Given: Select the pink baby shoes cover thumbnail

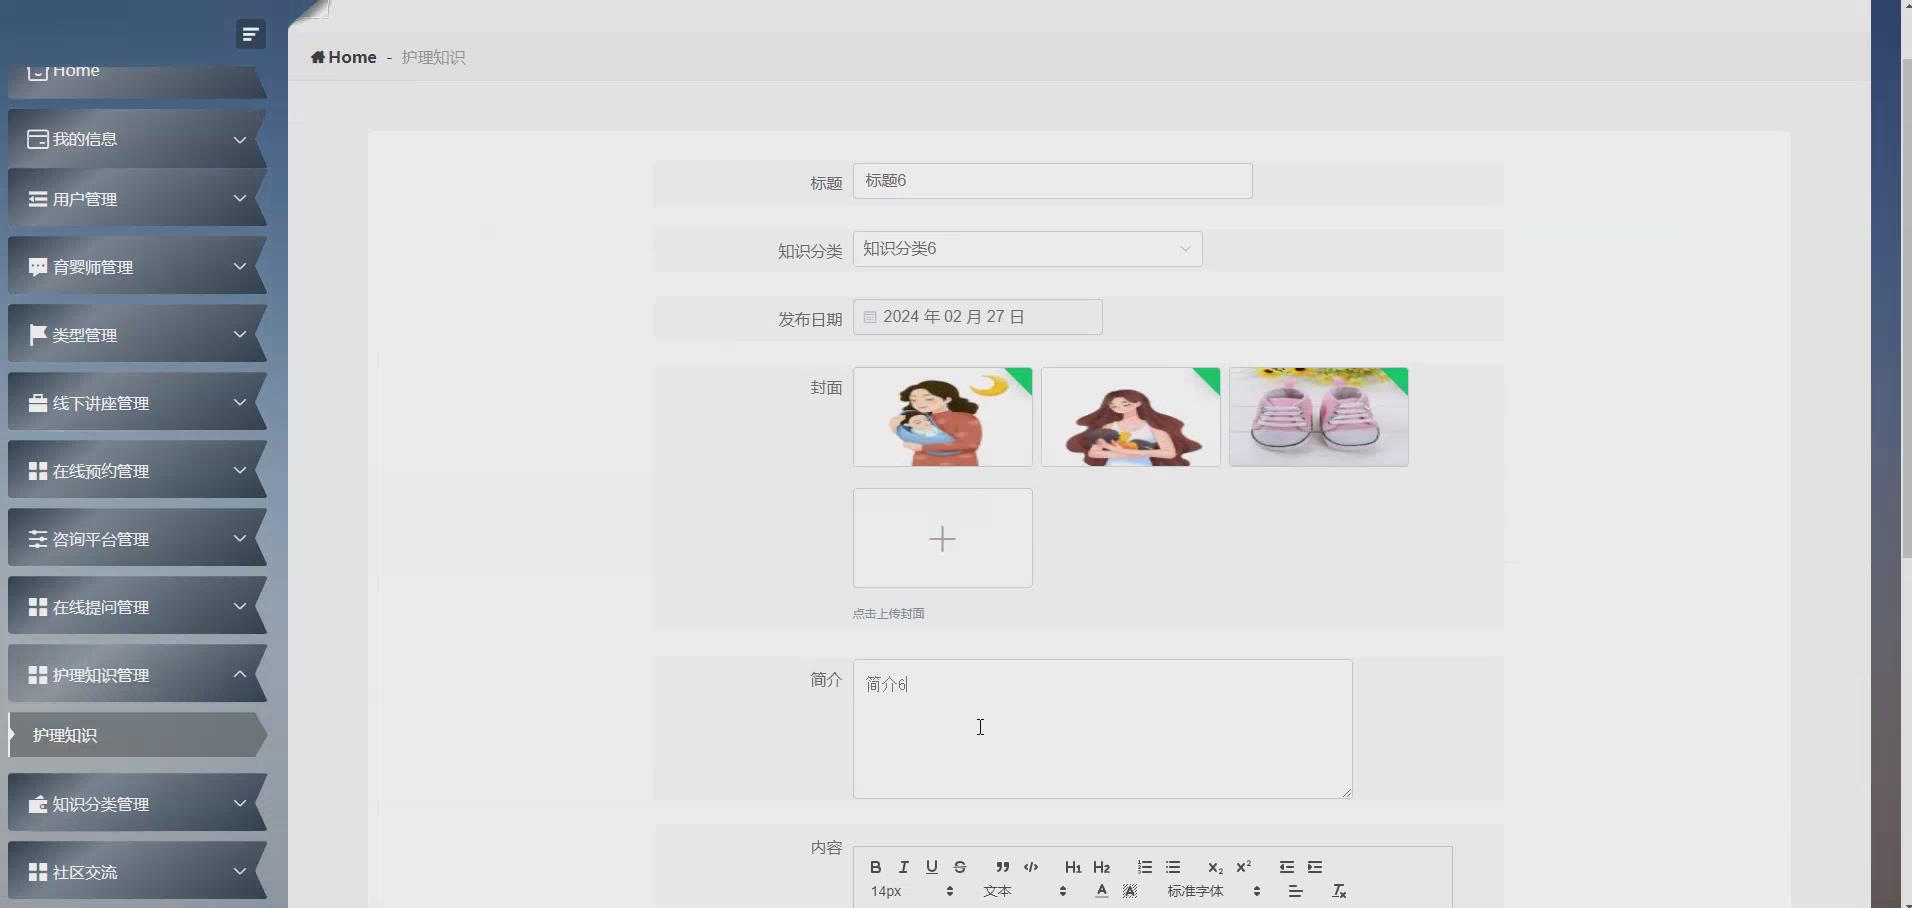Looking at the screenshot, I should 1318,417.
